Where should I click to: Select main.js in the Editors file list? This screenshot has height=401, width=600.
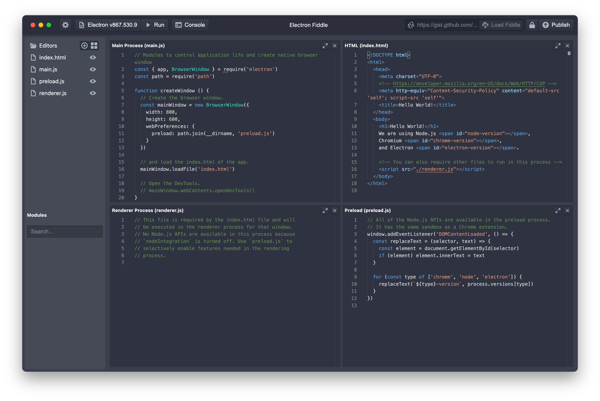[49, 70]
